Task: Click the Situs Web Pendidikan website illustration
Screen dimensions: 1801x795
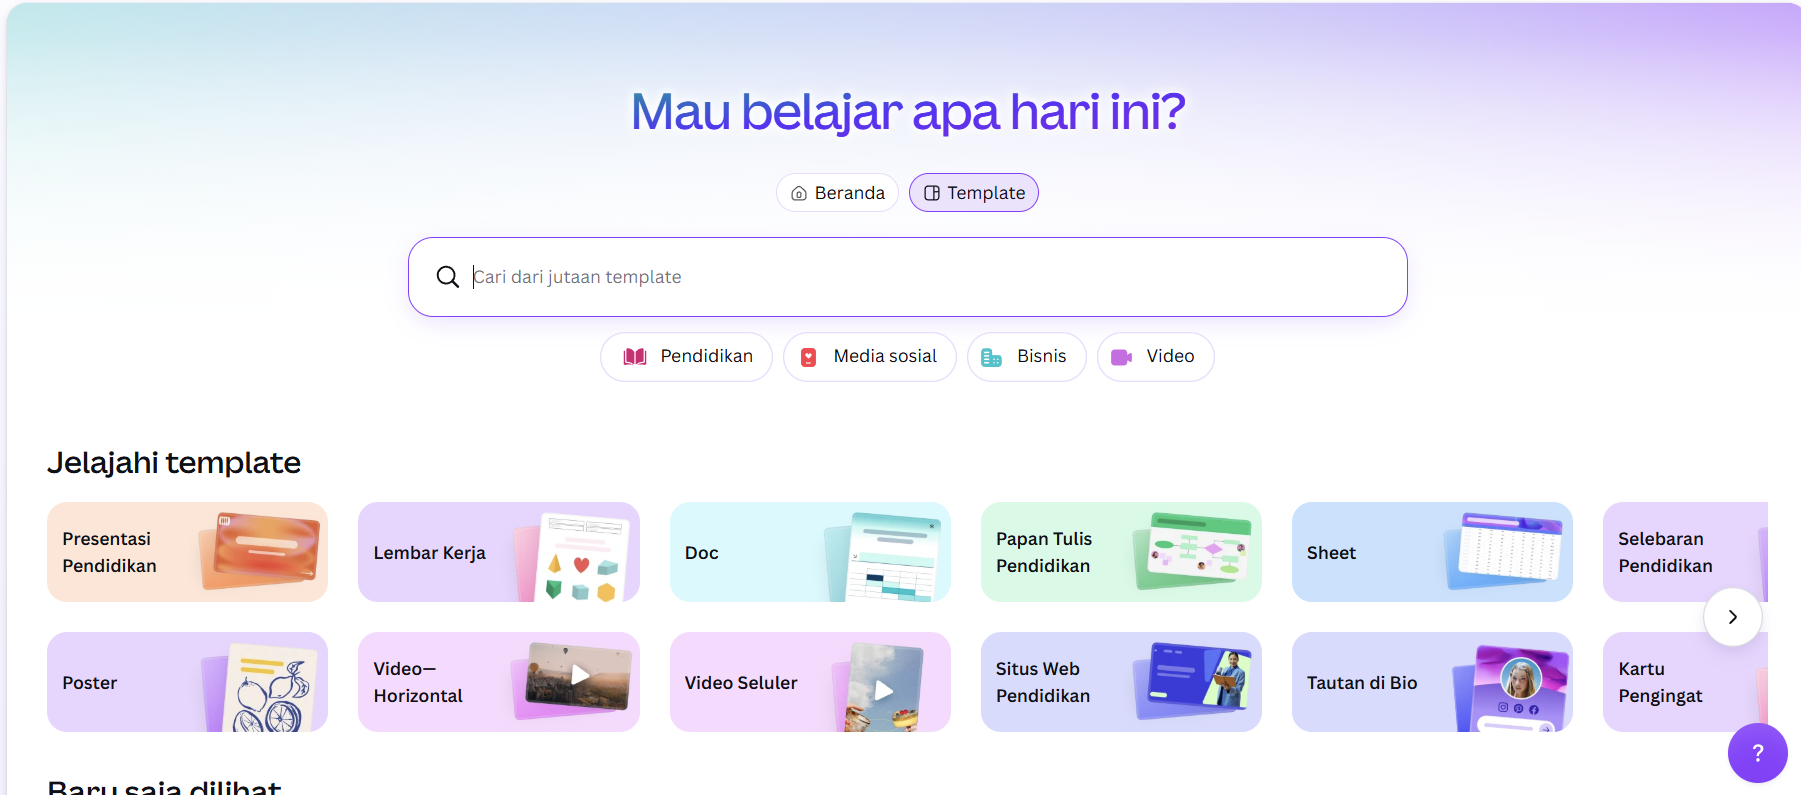Action: (1193, 680)
